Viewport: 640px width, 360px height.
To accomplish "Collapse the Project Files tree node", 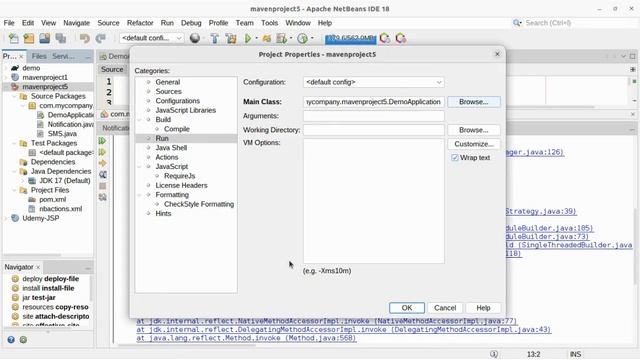I will 15,190.
